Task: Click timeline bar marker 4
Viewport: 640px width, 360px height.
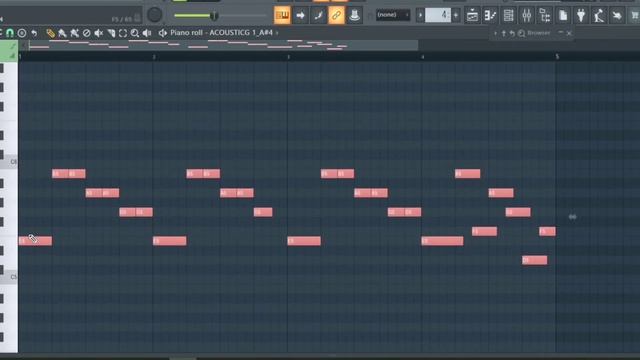Action: click(x=422, y=57)
